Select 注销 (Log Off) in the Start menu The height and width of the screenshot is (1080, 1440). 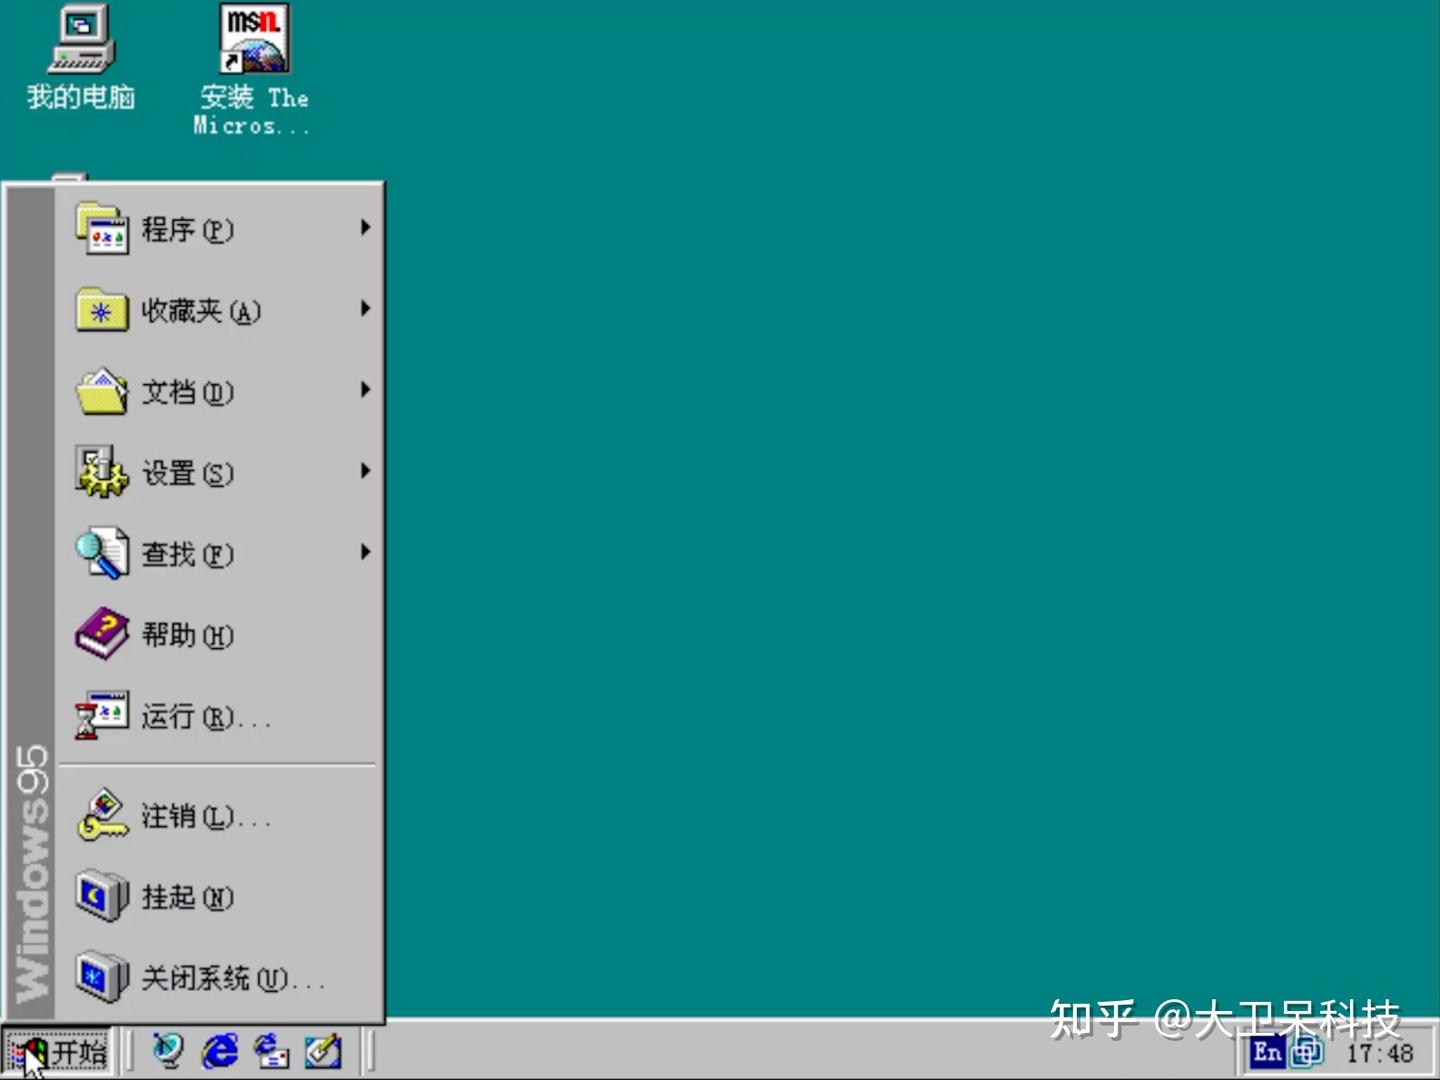[x=198, y=816]
